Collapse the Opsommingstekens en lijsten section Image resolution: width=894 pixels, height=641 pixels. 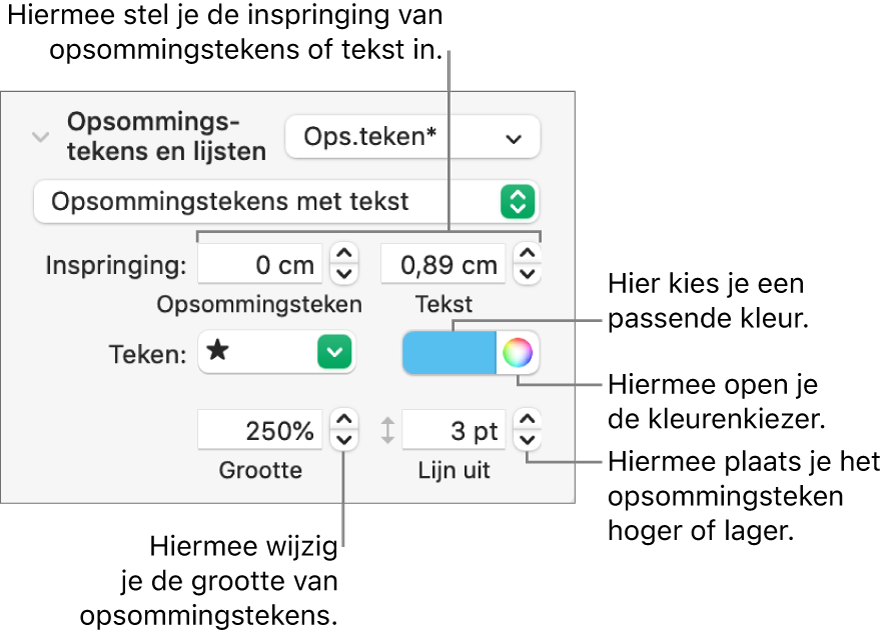pos(41,137)
